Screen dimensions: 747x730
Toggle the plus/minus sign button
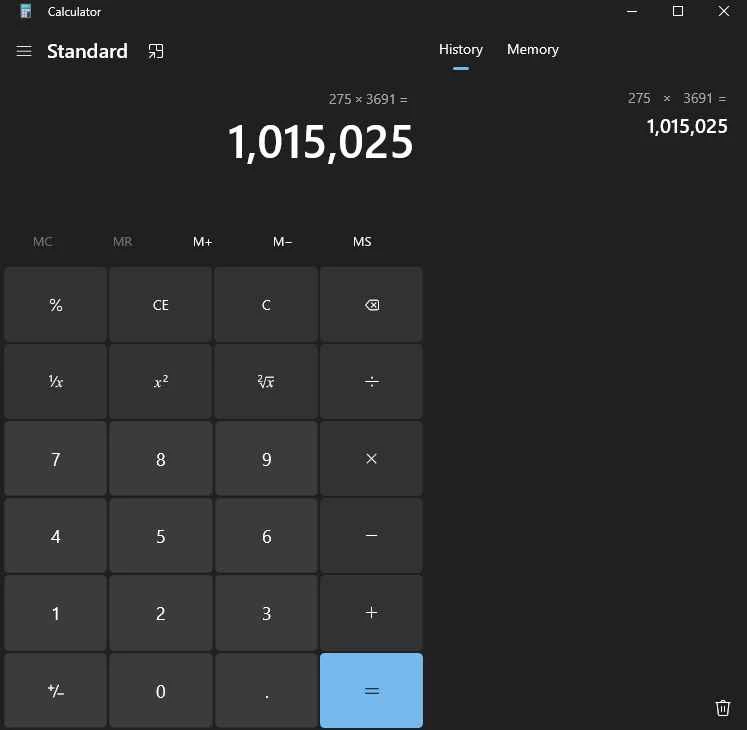[56, 691]
